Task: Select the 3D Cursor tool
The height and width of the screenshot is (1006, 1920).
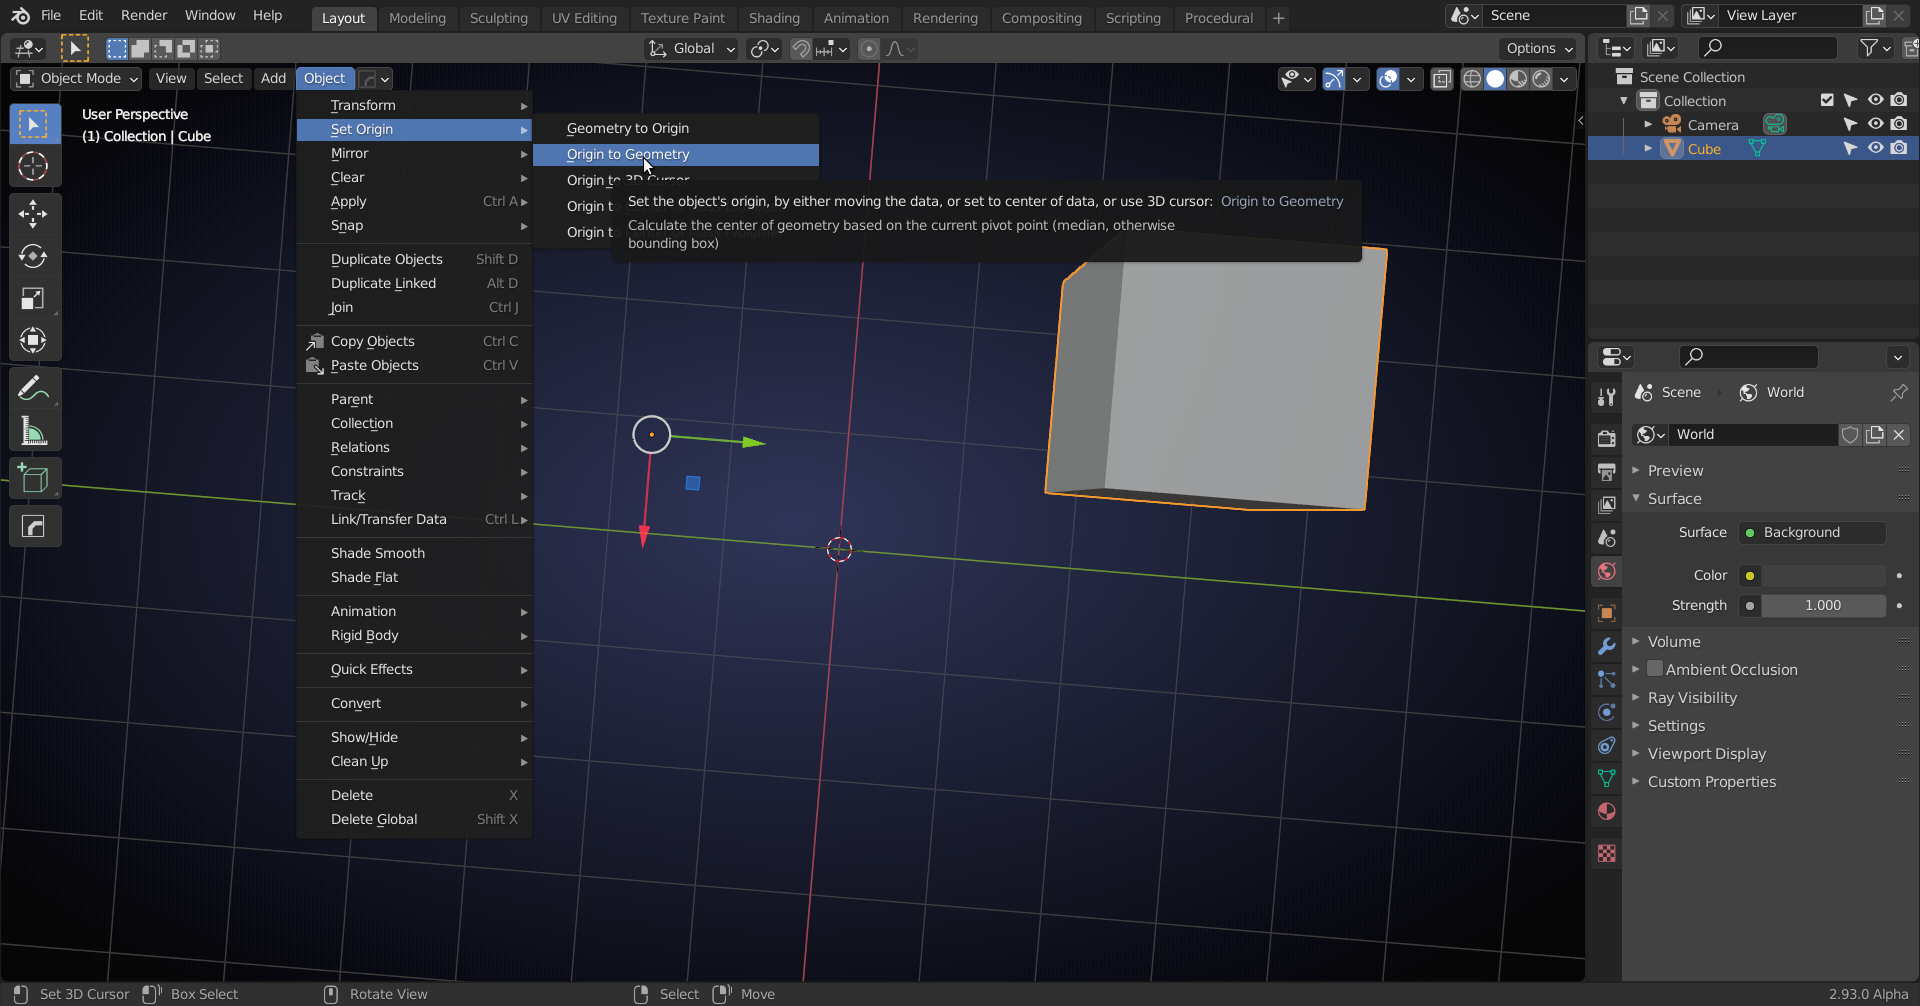Action: [x=33, y=166]
